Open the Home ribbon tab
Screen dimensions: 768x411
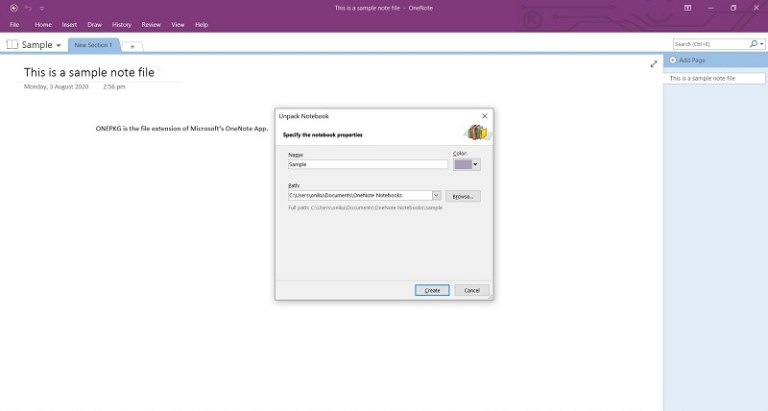pos(43,24)
